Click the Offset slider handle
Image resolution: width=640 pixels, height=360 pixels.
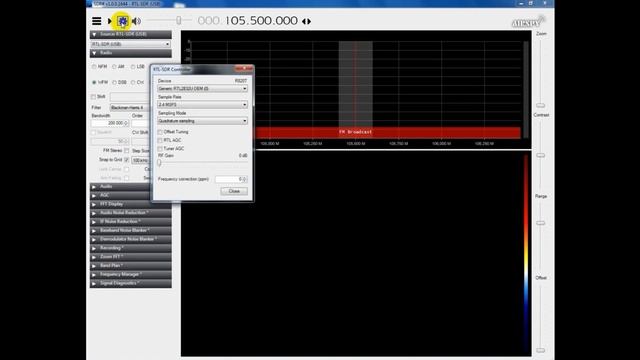[540, 350]
